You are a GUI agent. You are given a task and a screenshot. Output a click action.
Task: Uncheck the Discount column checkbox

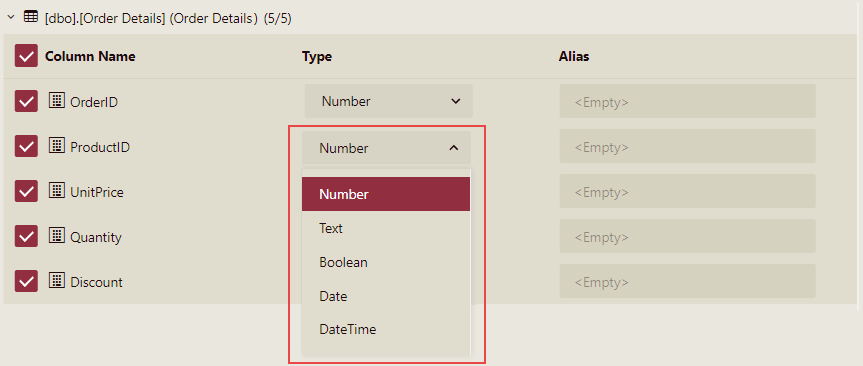click(x=26, y=282)
